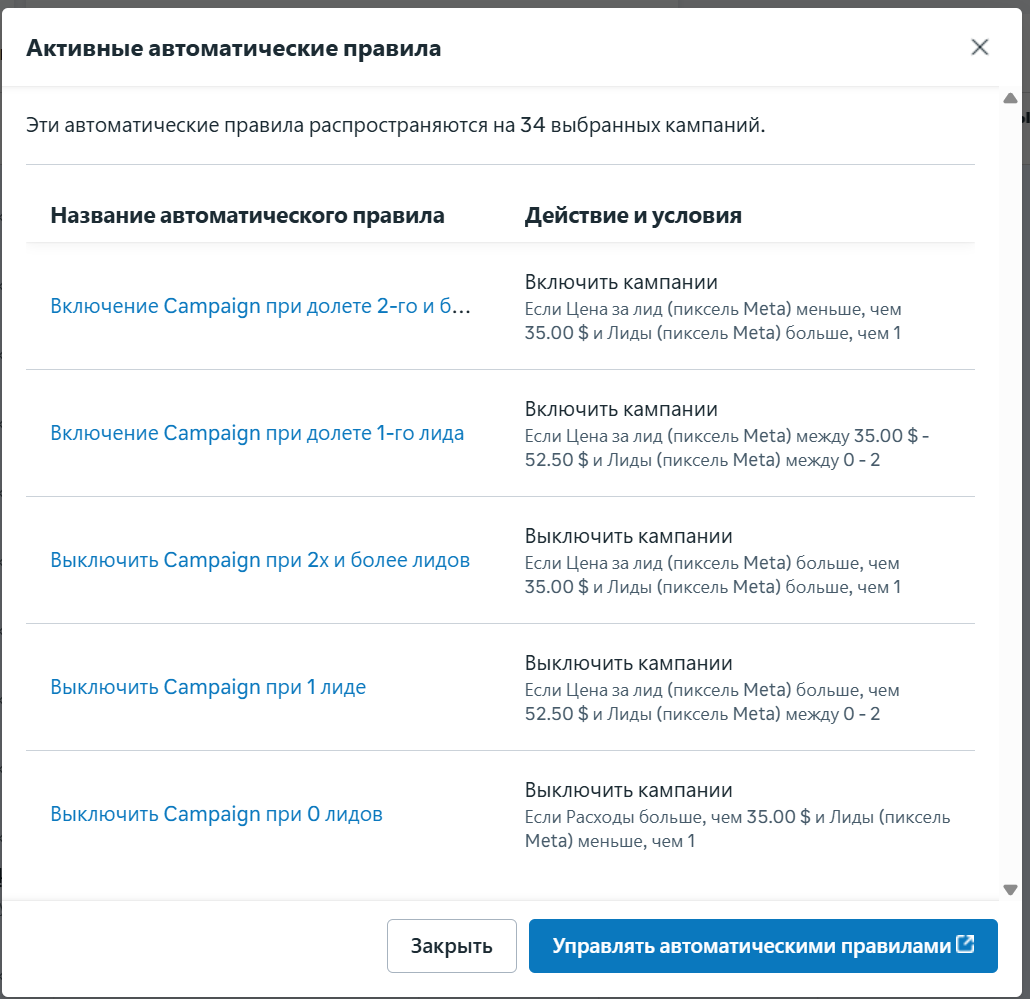Click the external link icon on the manage button
This screenshot has height=999, width=1030.
pos(965,944)
